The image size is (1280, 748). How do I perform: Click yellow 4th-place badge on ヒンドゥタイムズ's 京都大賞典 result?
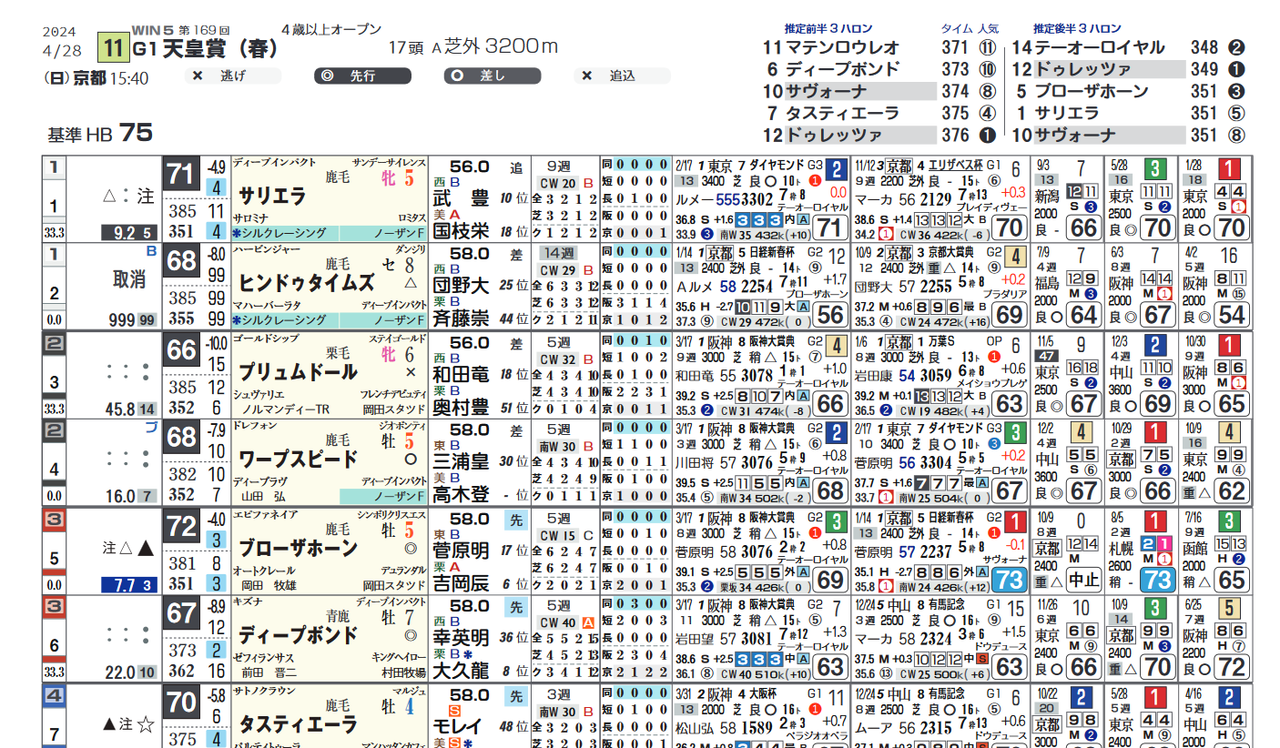(x=1014, y=257)
